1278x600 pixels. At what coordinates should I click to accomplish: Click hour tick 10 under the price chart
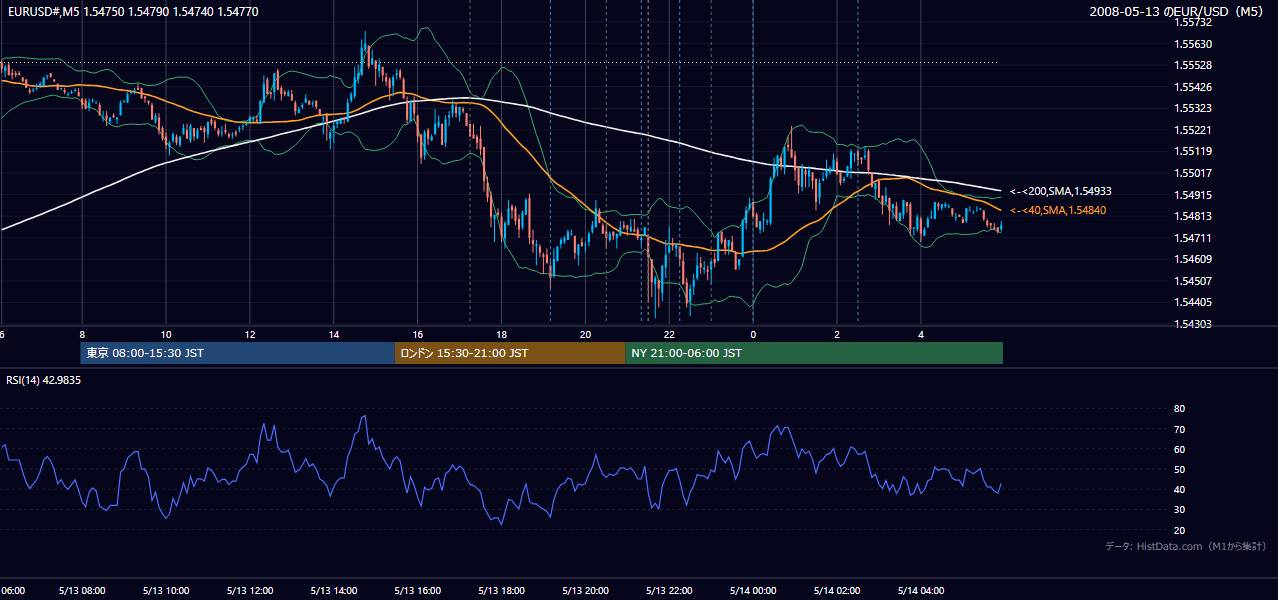166,334
